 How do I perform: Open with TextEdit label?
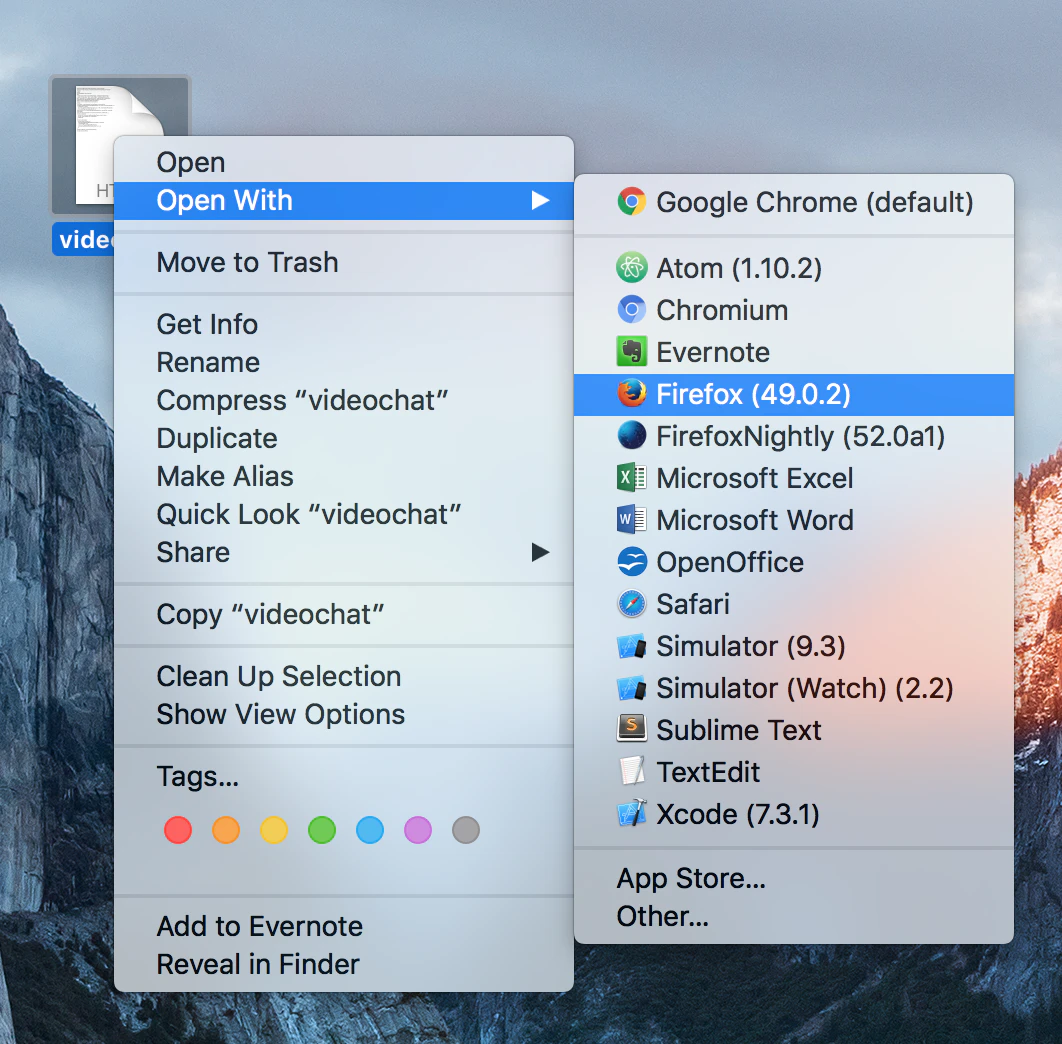(x=708, y=772)
